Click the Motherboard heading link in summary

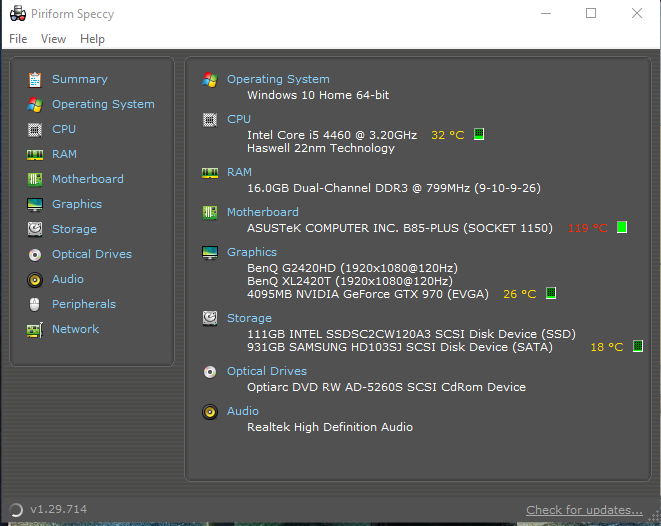pos(263,212)
